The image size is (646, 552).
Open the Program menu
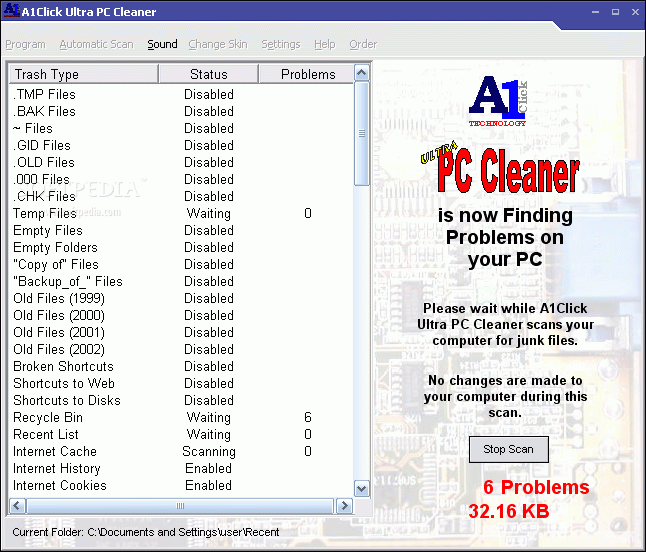(26, 44)
